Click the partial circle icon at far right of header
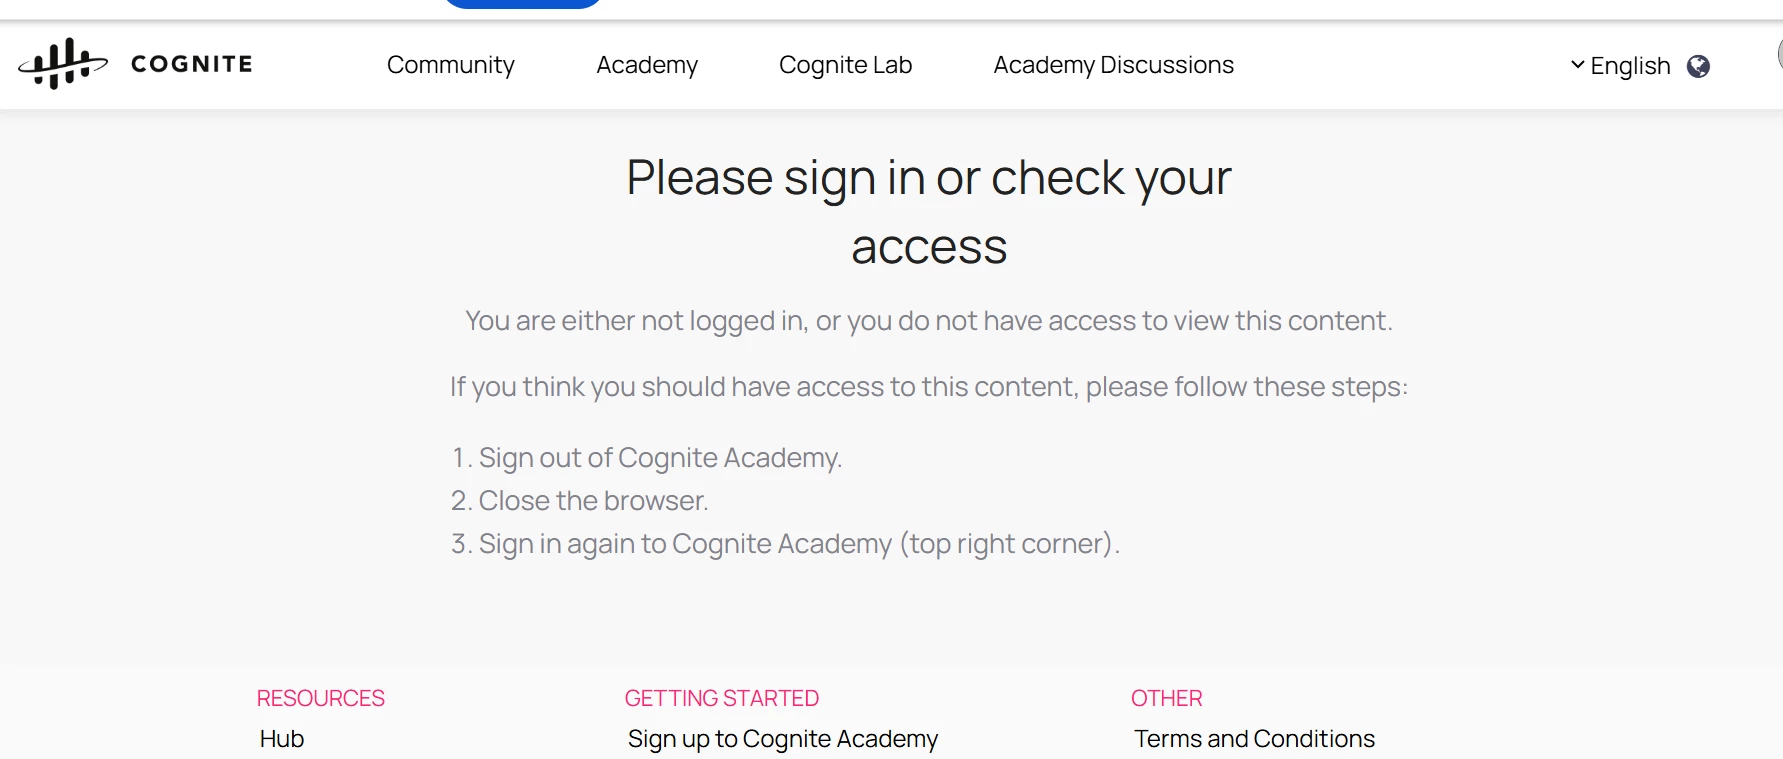Viewport: 1783px width, 759px height. (1779, 55)
